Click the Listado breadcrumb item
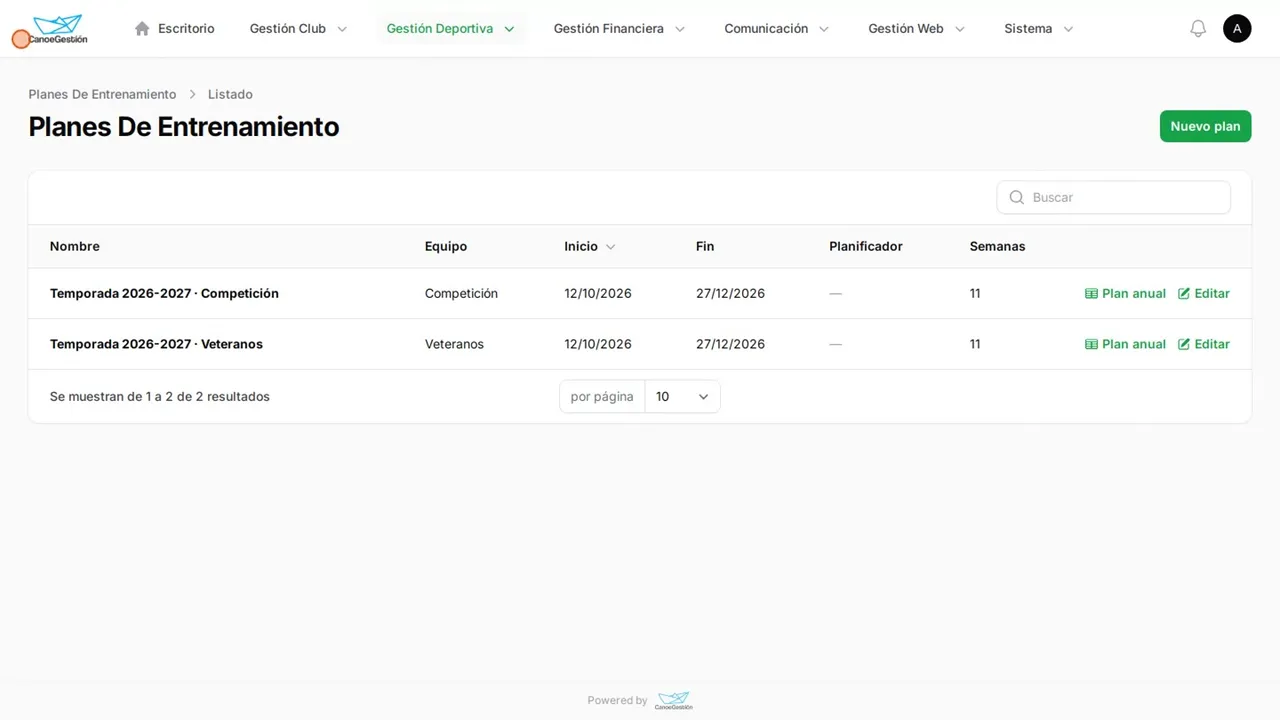 click(x=230, y=94)
